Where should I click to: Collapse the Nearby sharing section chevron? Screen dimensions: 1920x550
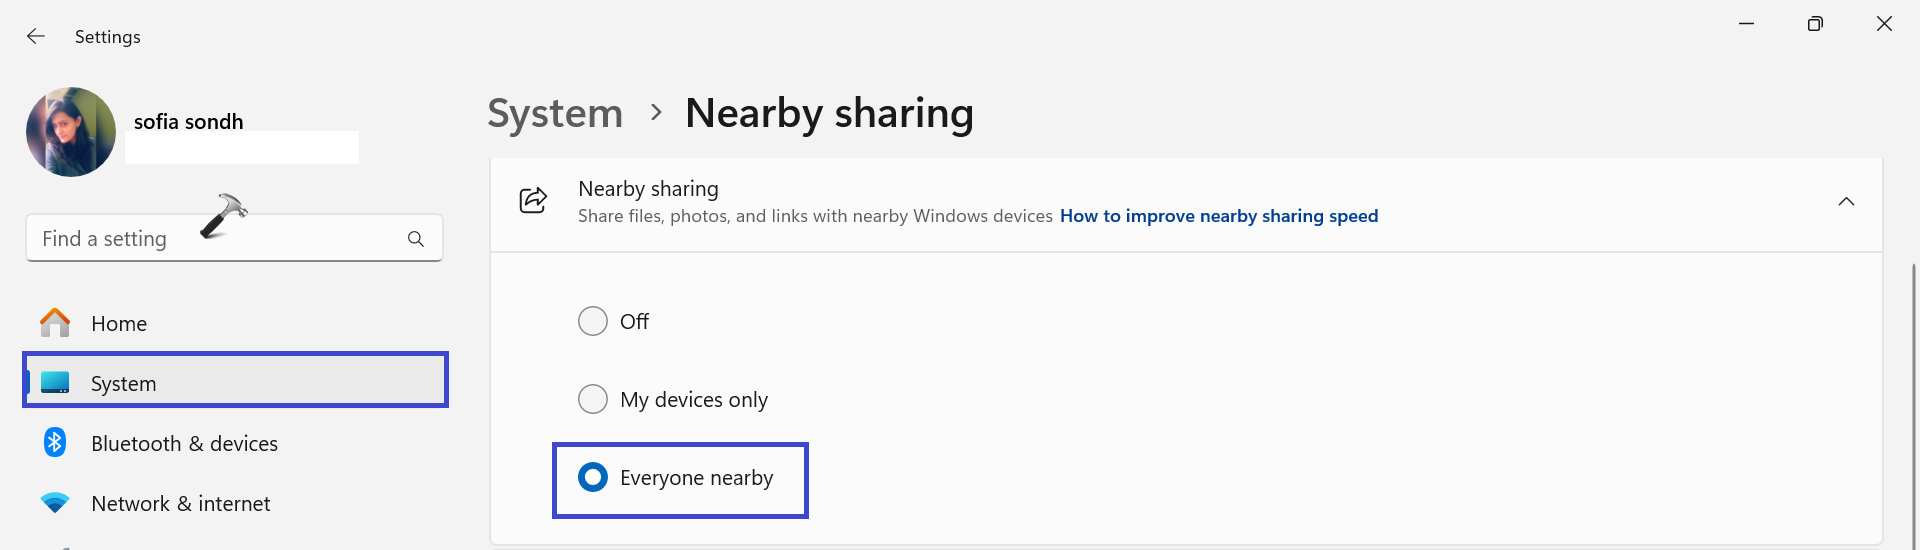pos(1846,201)
